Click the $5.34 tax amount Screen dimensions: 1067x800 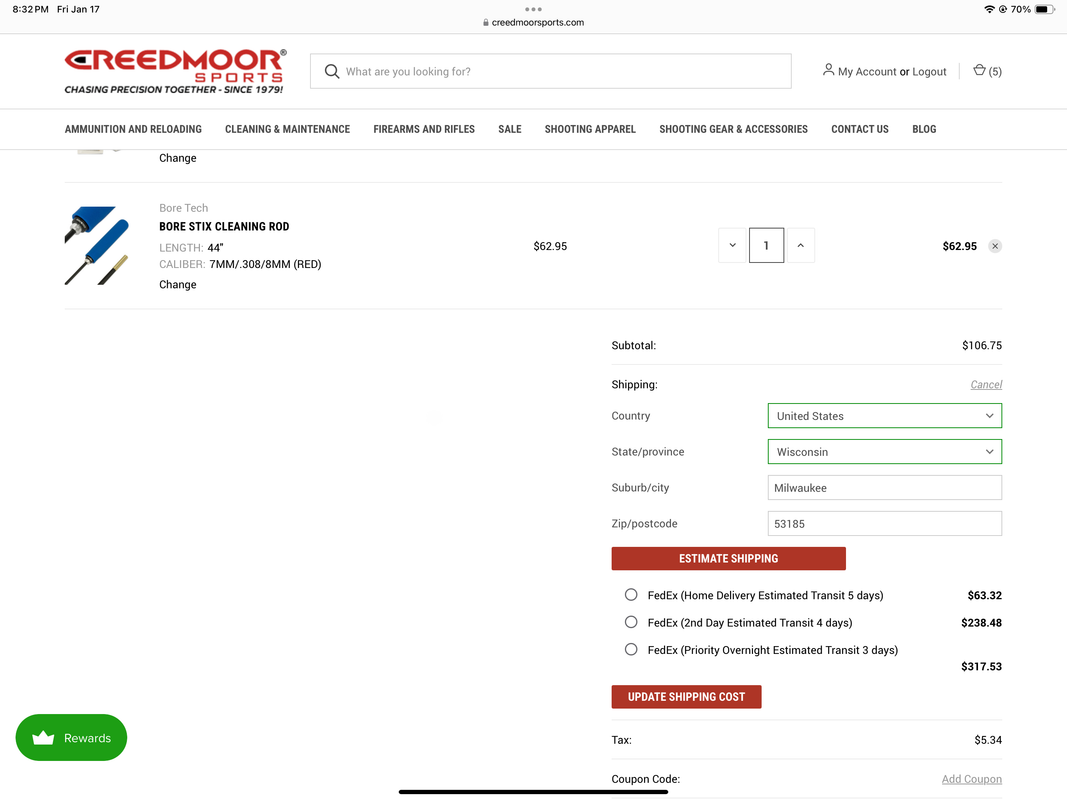[988, 740]
